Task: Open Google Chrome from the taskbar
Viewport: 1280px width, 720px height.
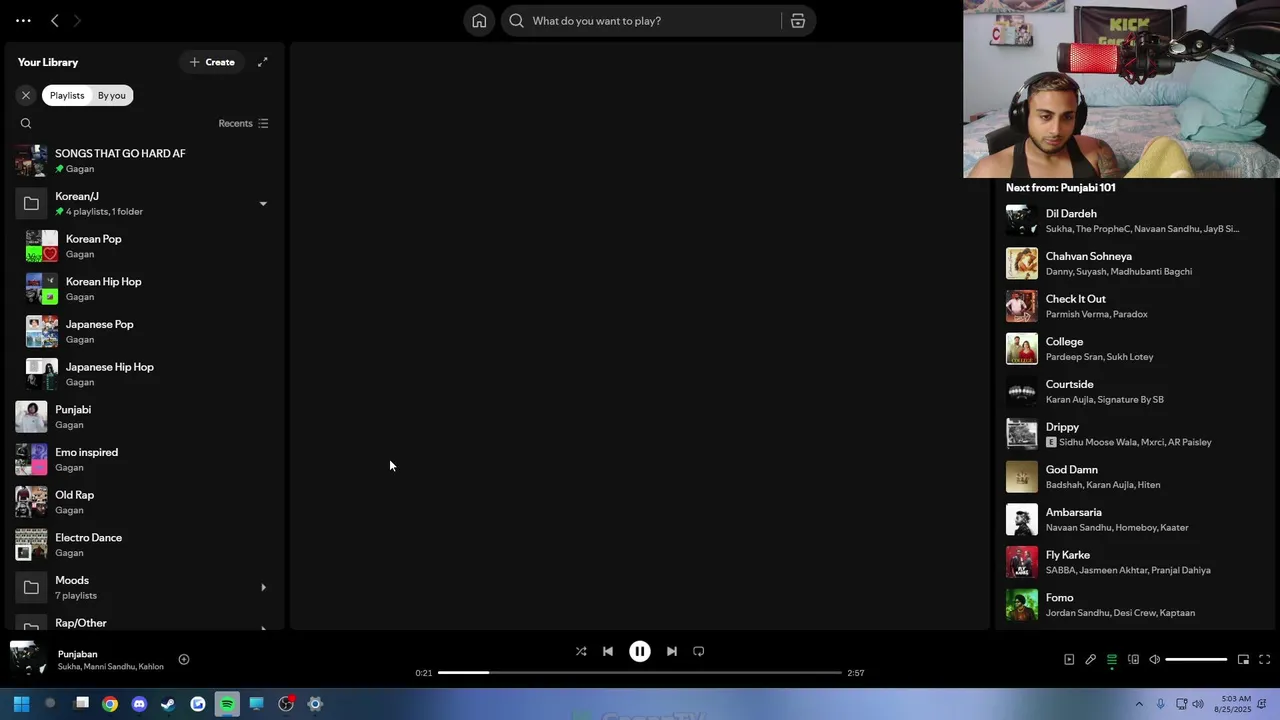Action: point(110,704)
